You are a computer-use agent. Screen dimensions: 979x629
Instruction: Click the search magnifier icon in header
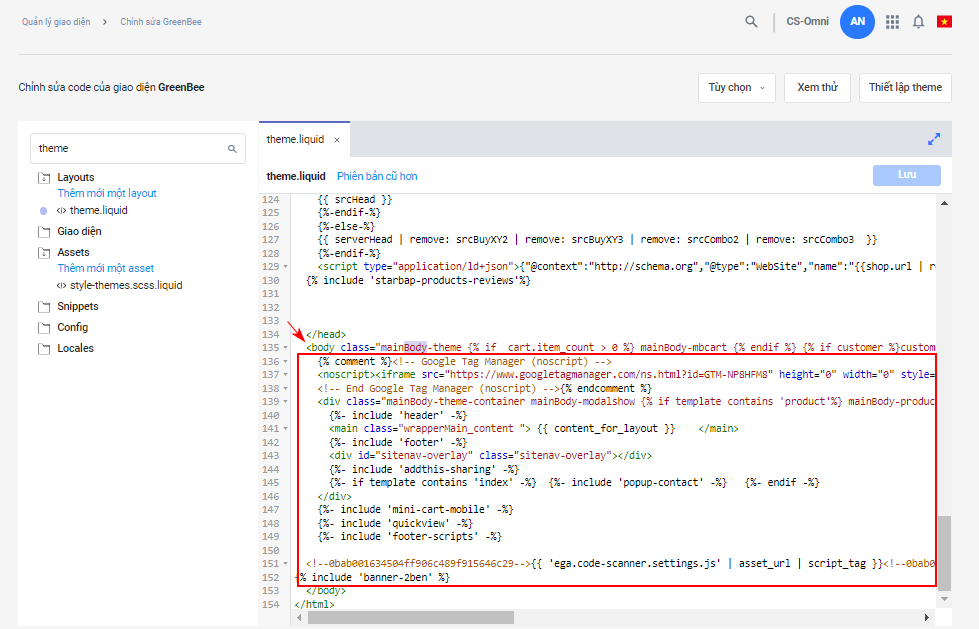(751, 22)
